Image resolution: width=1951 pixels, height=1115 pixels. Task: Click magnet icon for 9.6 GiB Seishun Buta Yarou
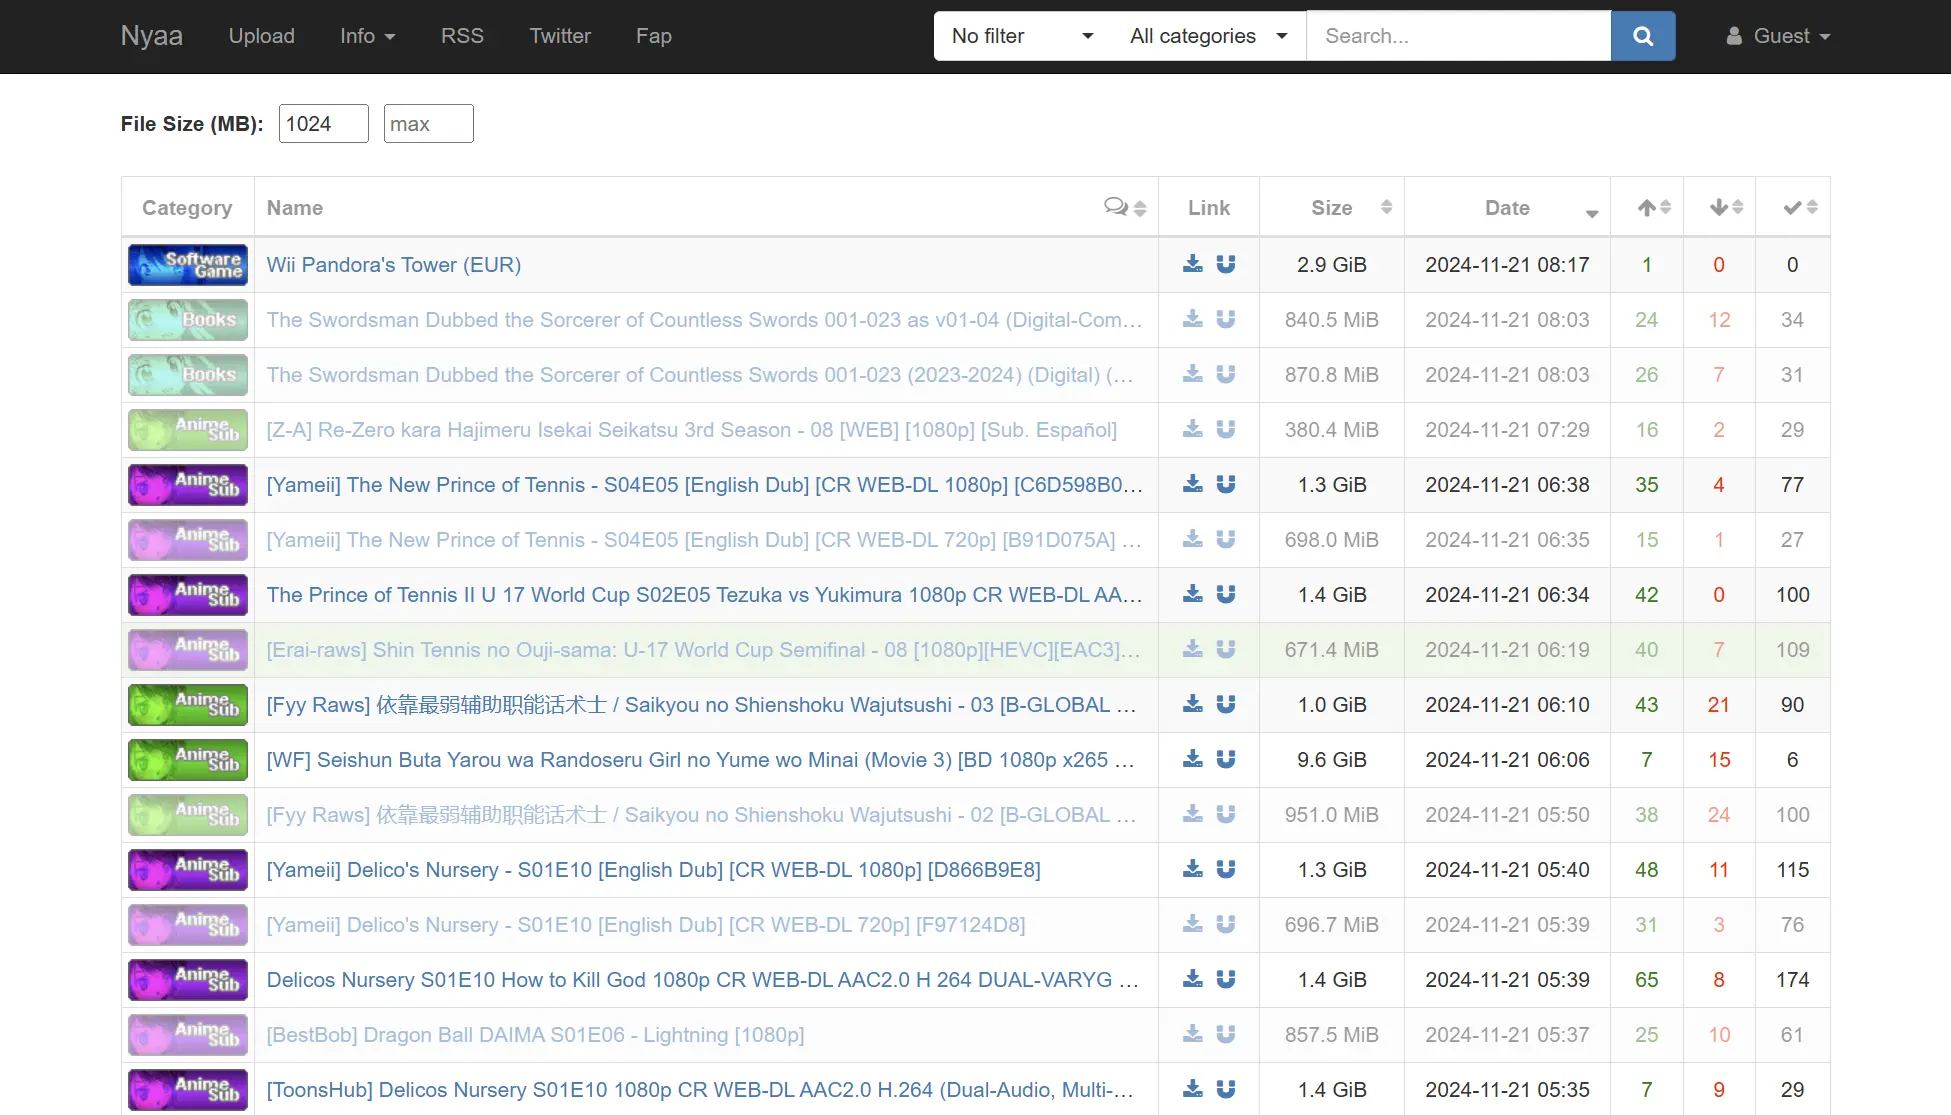tap(1226, 759)
